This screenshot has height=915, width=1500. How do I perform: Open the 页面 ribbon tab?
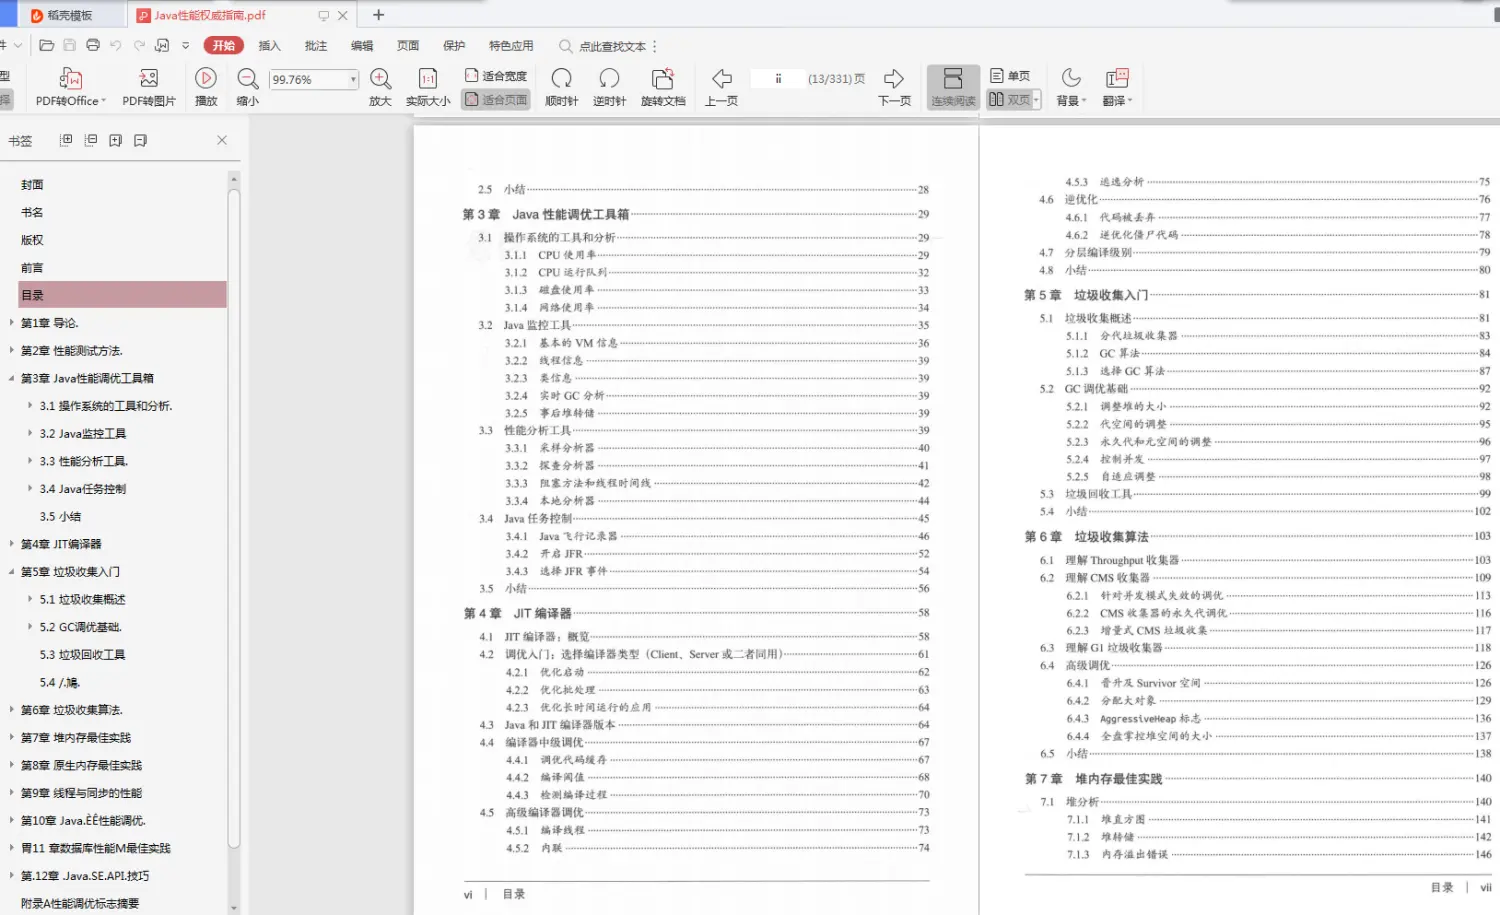click(x=408, y=46)
